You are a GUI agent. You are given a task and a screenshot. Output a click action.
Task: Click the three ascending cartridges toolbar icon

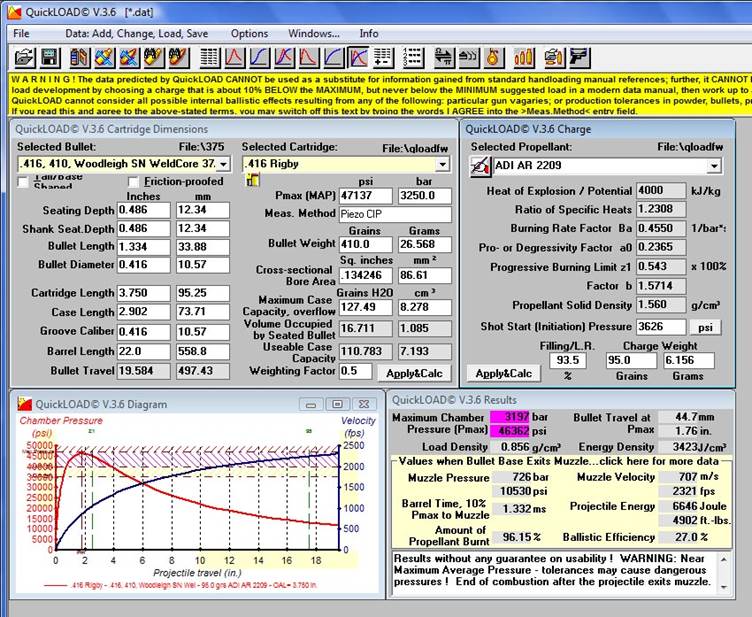coord(523,58)
